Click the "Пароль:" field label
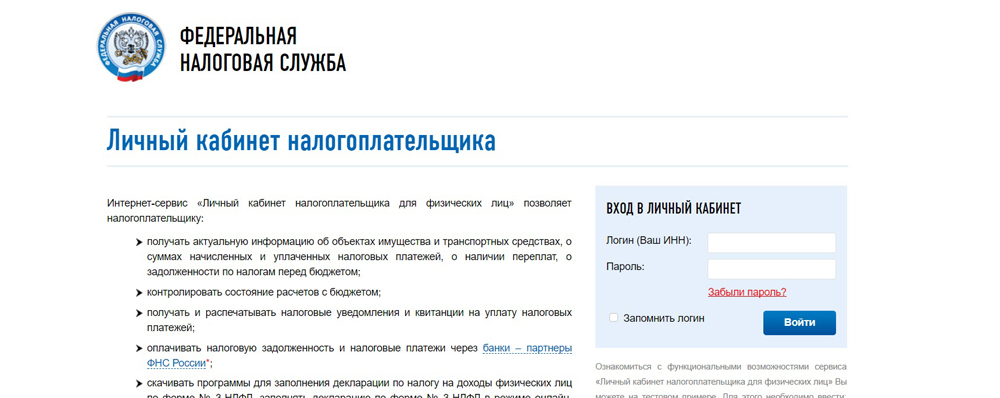 click(625, 266)
